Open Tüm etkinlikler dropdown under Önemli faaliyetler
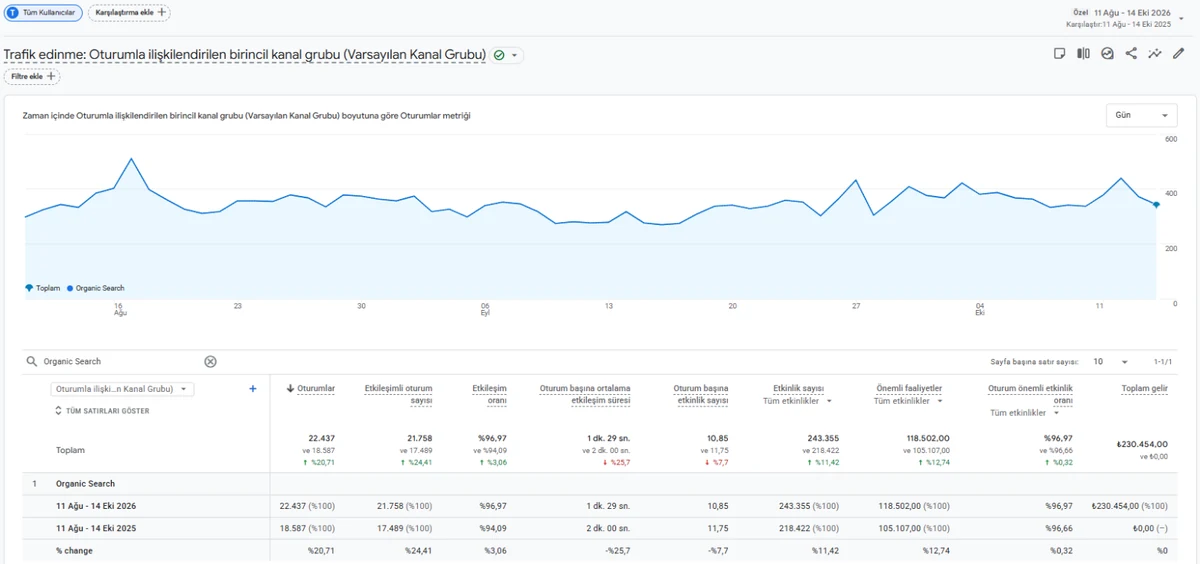Image resolution: width=1200 pixels, height=564 pixels. pos(909,401)
